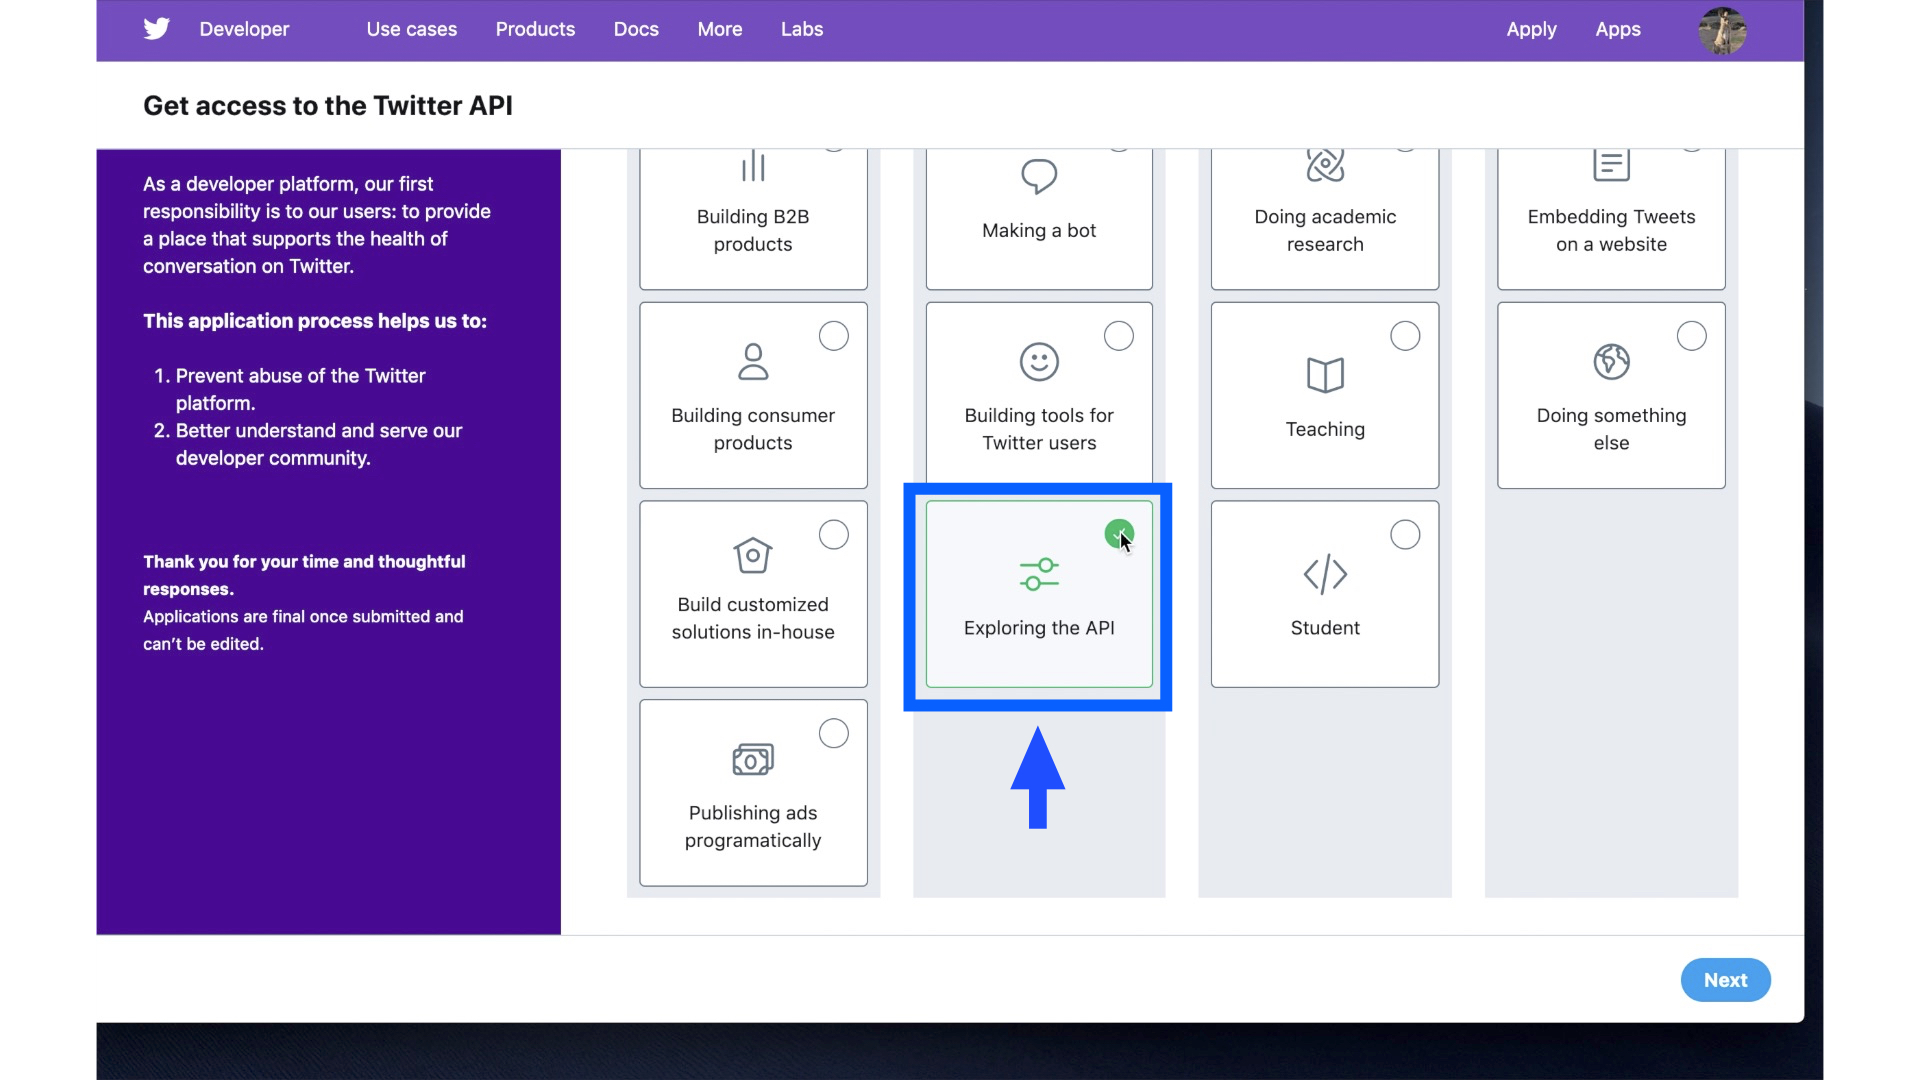Click the Publishing ads programmatically label
The image size is (1920, 1080).
point(753,827)
